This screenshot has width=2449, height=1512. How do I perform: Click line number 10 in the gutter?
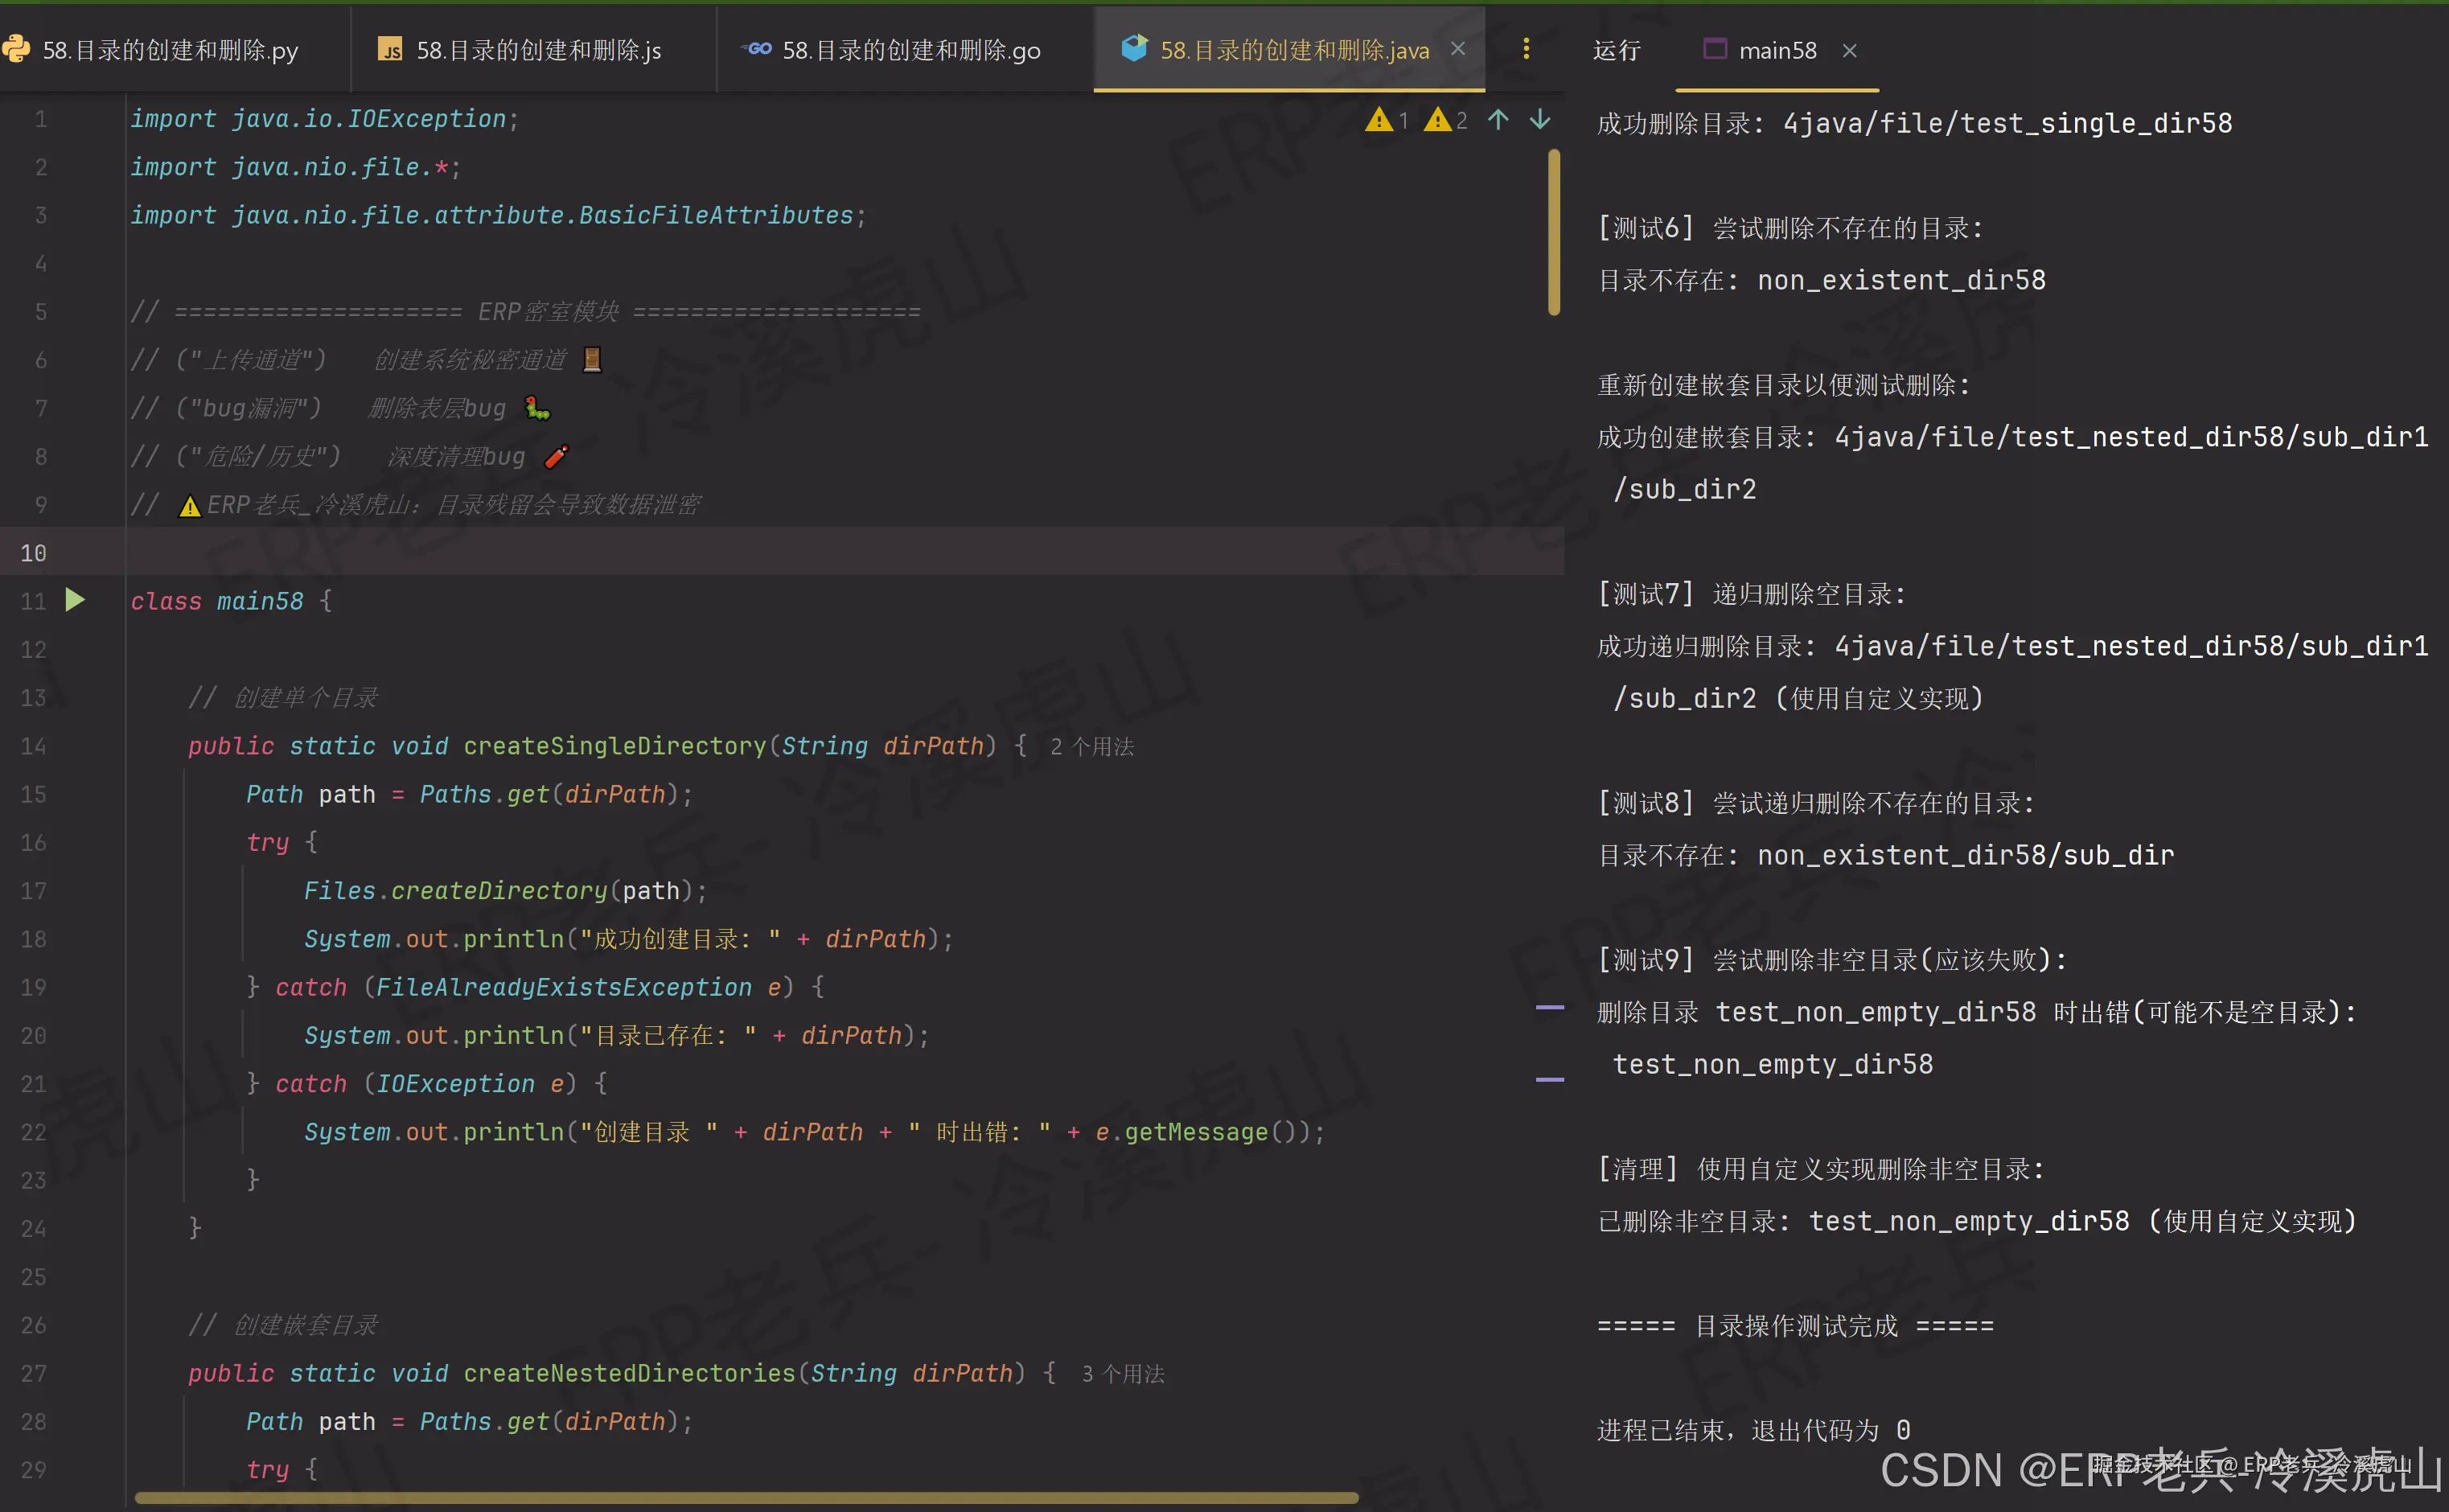(x=33, y=553)
